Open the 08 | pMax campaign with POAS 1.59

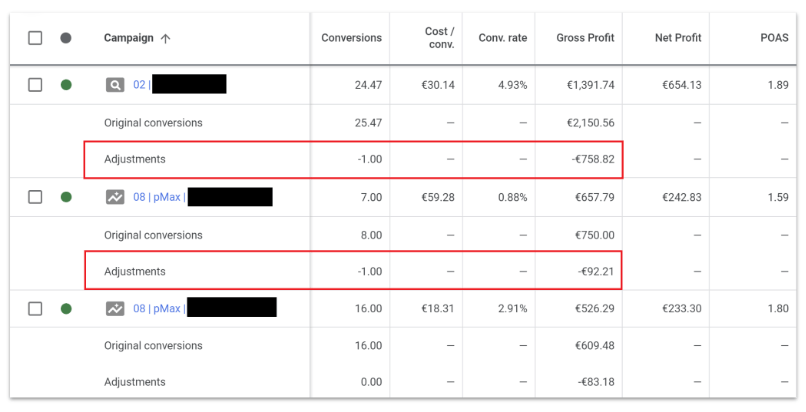coord(159,197)
